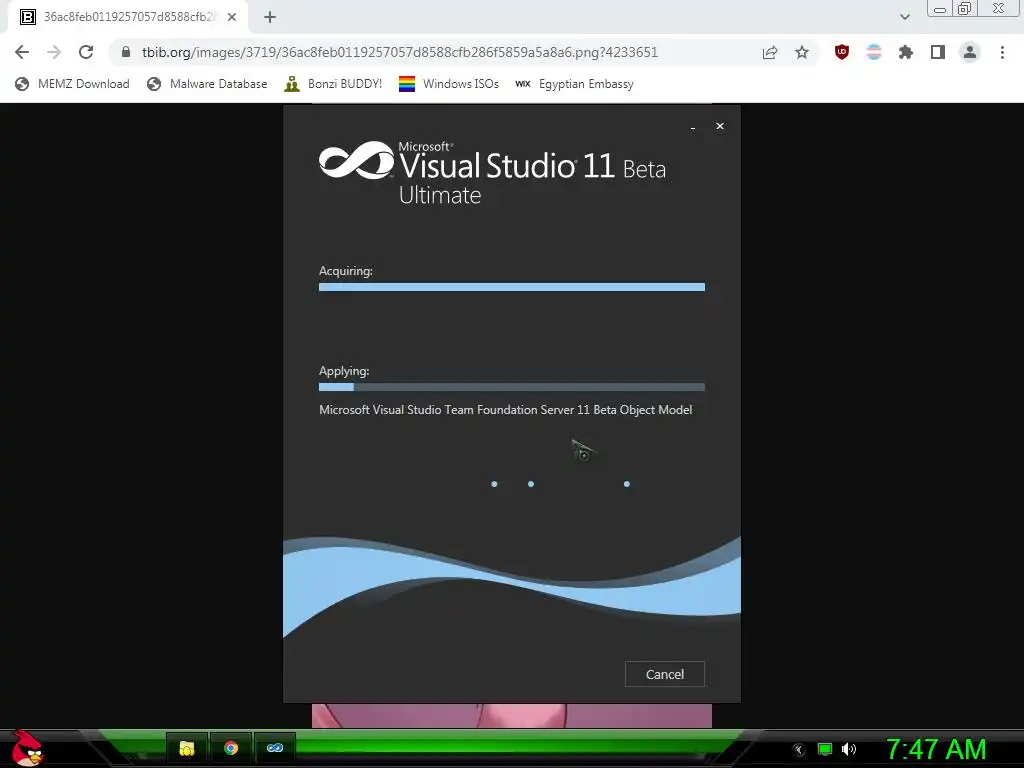Open Extensions puzzle menu

click(906, 52)
